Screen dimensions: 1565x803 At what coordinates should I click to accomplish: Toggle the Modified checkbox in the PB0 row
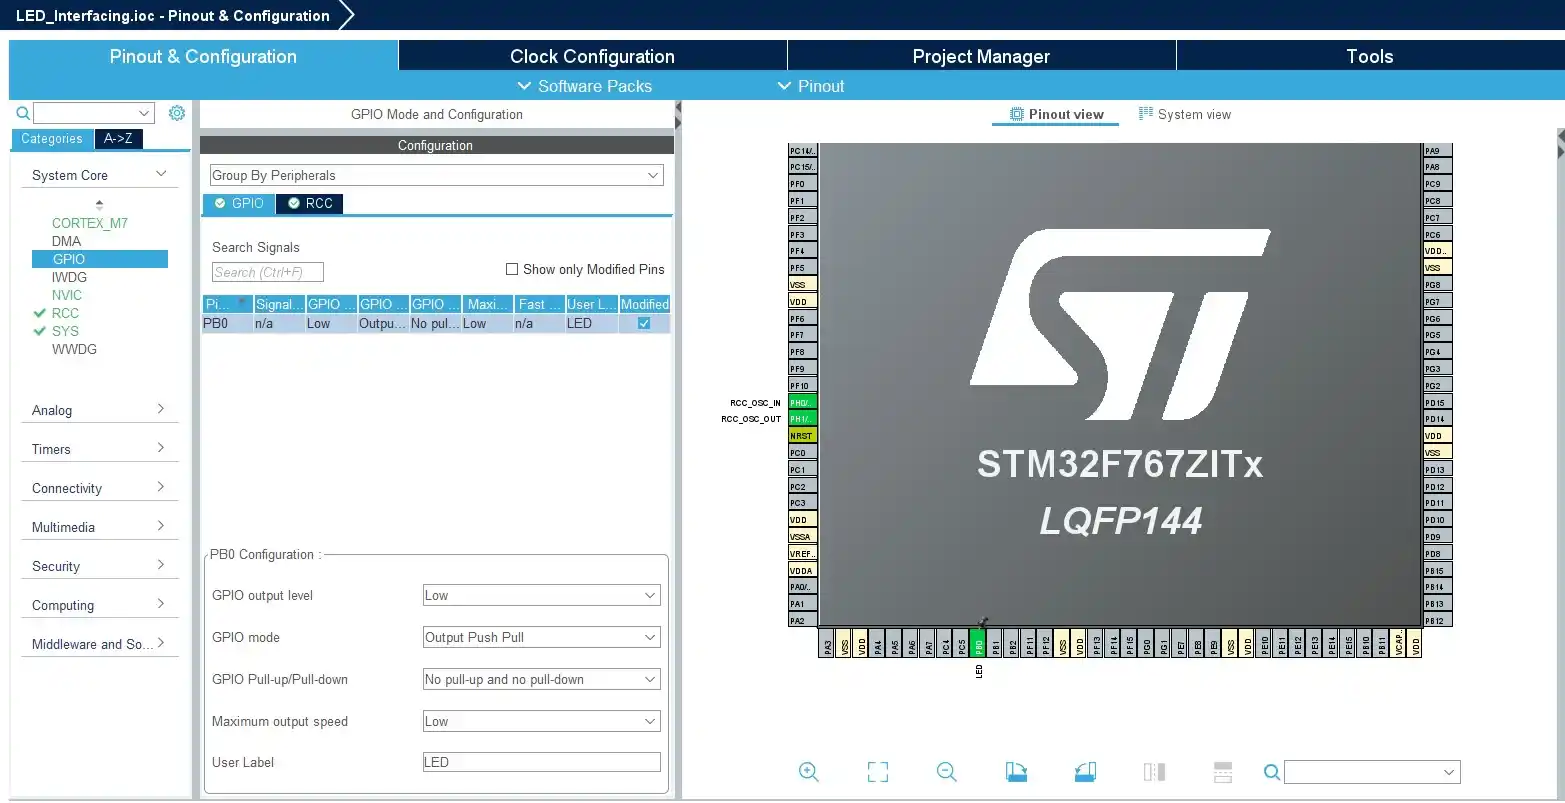644,323
